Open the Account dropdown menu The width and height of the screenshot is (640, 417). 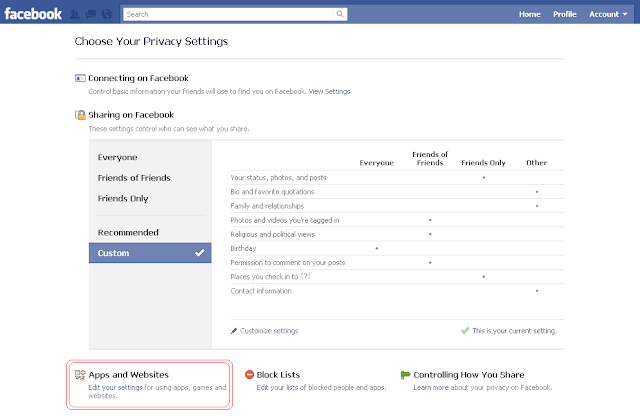point(608,14)
